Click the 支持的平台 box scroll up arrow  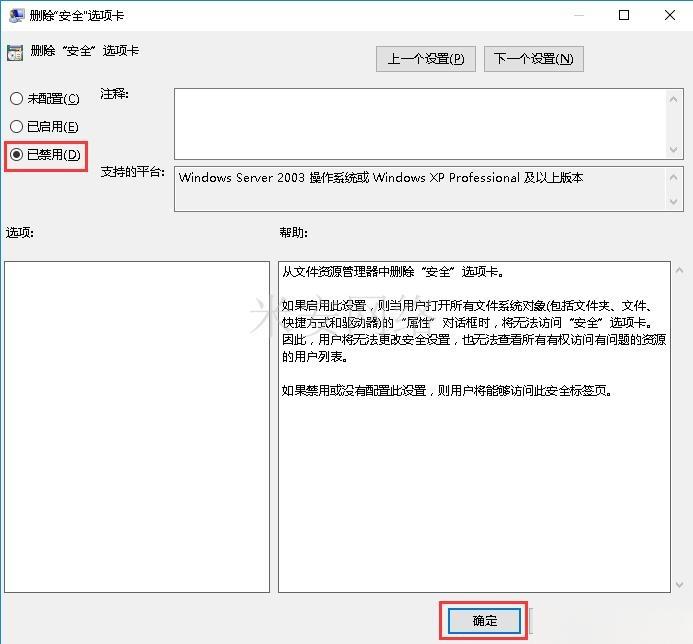(x=673, y=178)
